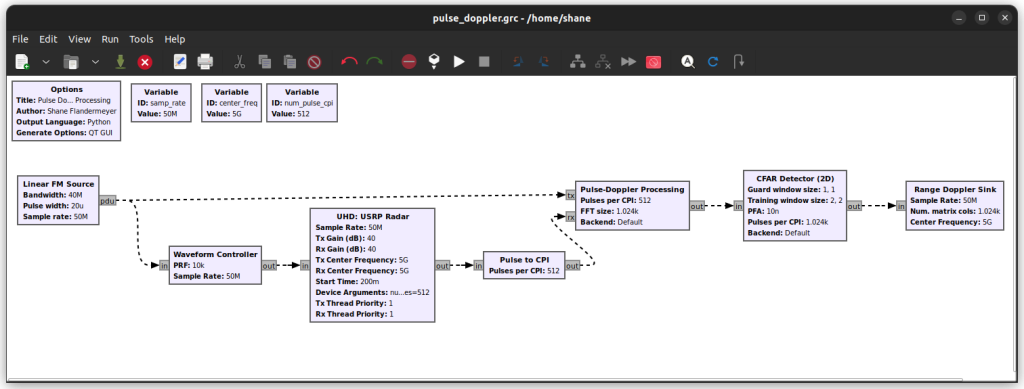
Task: Execute the flowgraph with the play button
Action: point(459,61)
